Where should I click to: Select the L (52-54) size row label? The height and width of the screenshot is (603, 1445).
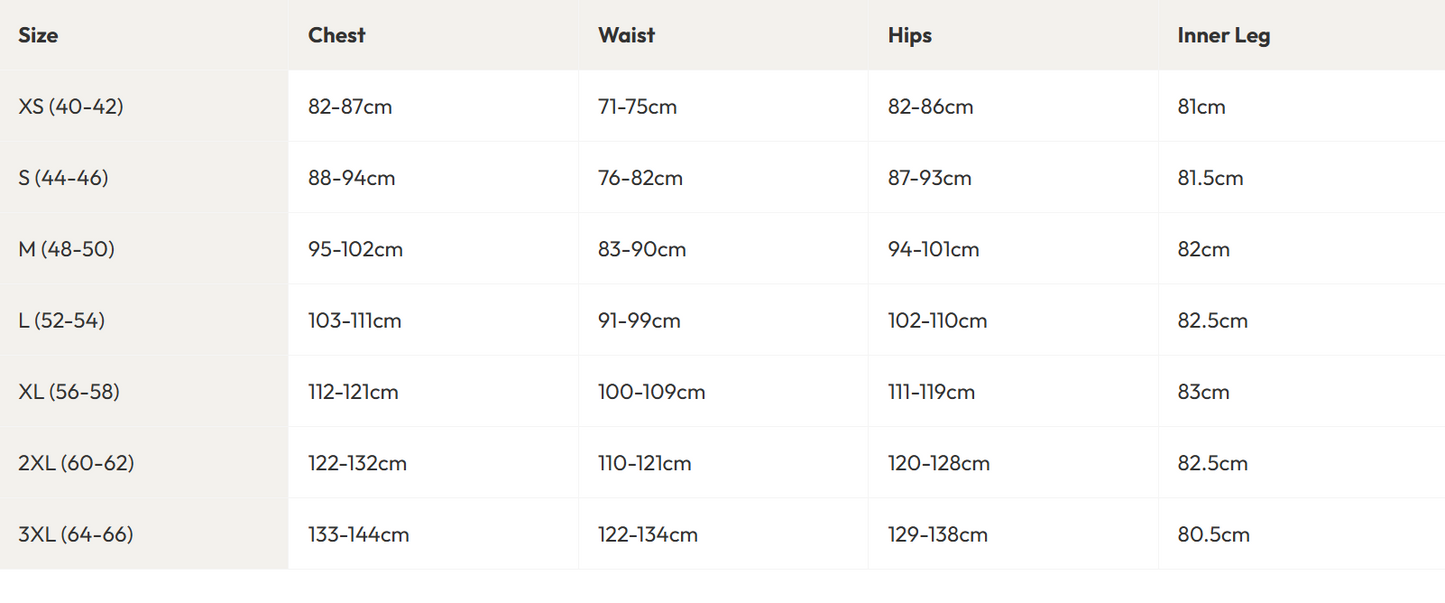coord(62,321)
